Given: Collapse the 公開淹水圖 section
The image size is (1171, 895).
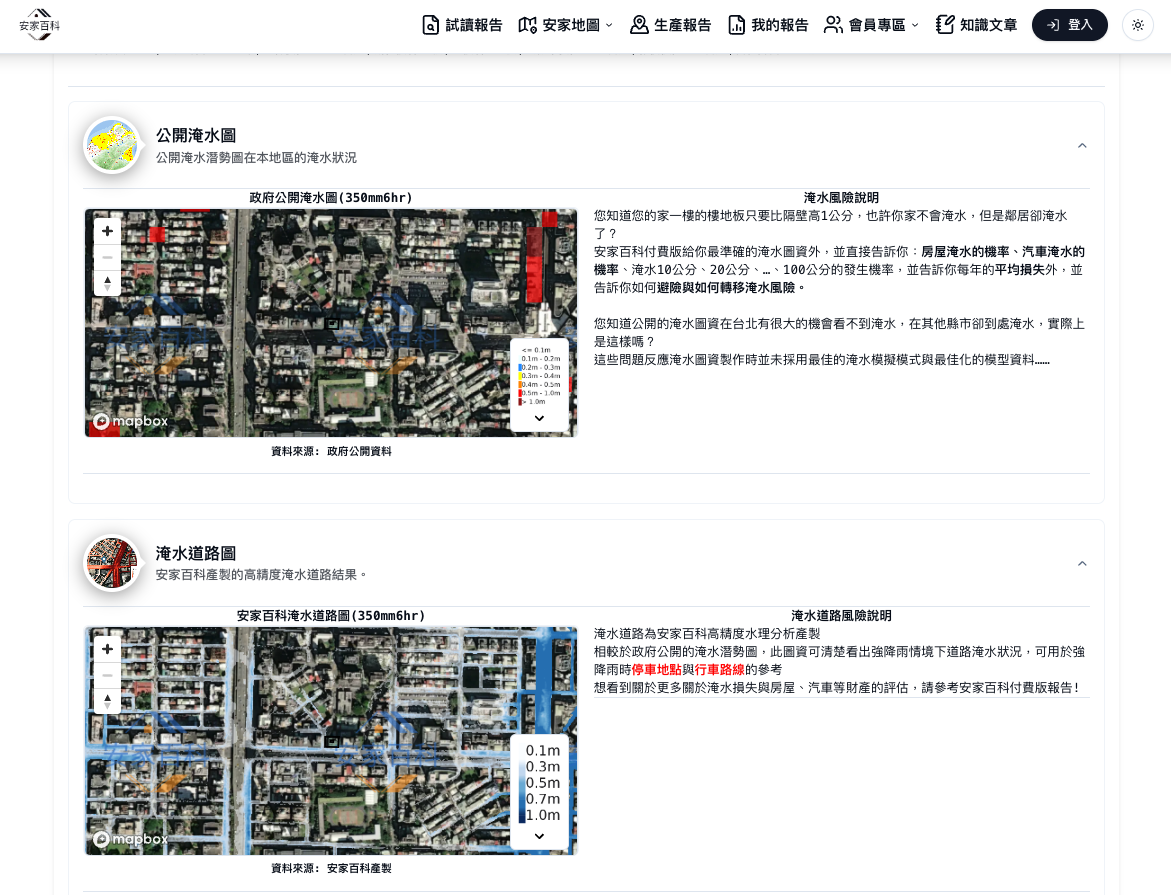Looking at the screenshot, I should coord(1082,145).
